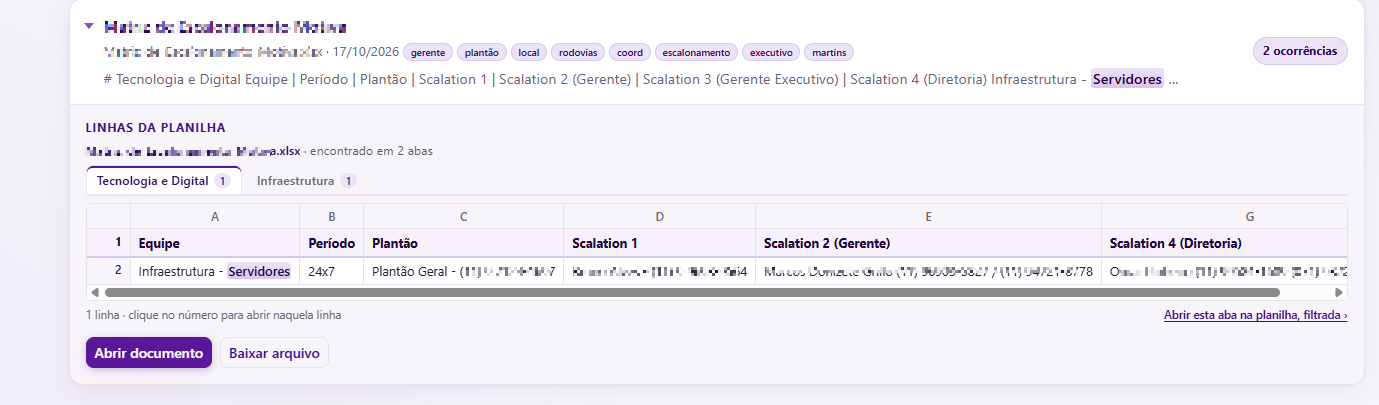Image resolution: width=1379 pixels, height=405 pixels.
Task: Click the "Scalation 4 (Diretoria)" header cell
Action: (1224, 243)
